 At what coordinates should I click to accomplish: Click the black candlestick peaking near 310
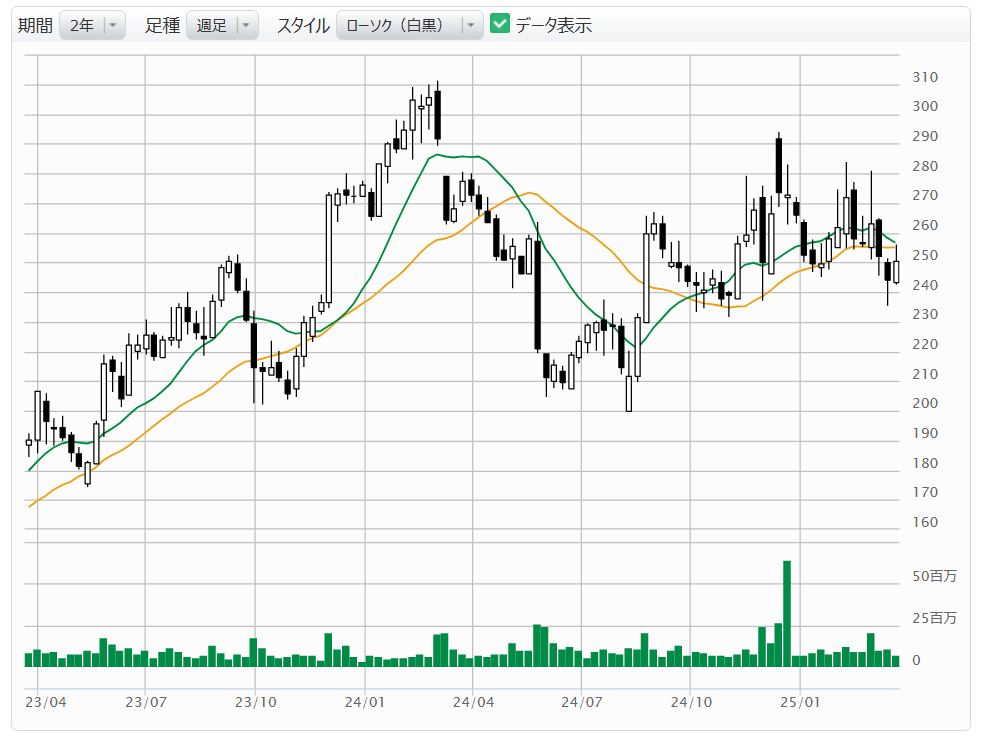(x=438, y=114)
